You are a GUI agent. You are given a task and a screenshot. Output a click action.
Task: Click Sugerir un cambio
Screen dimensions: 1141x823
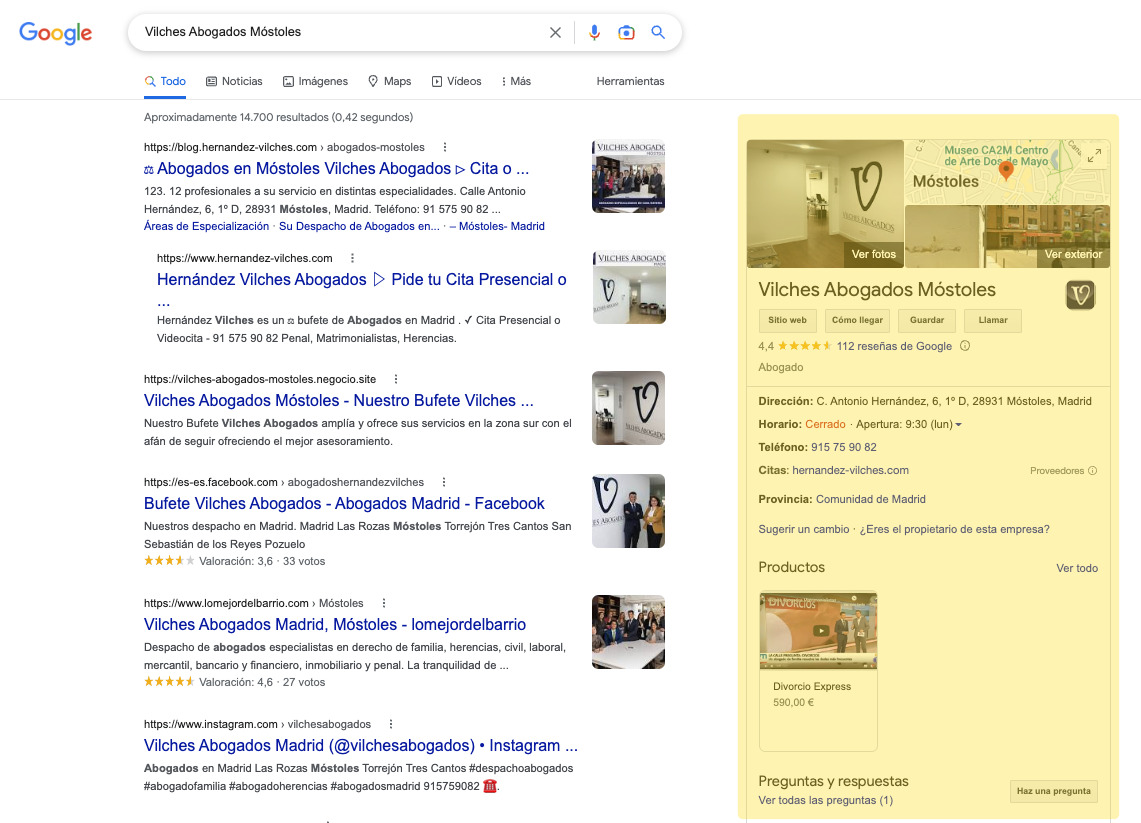[x=804, y=530]
